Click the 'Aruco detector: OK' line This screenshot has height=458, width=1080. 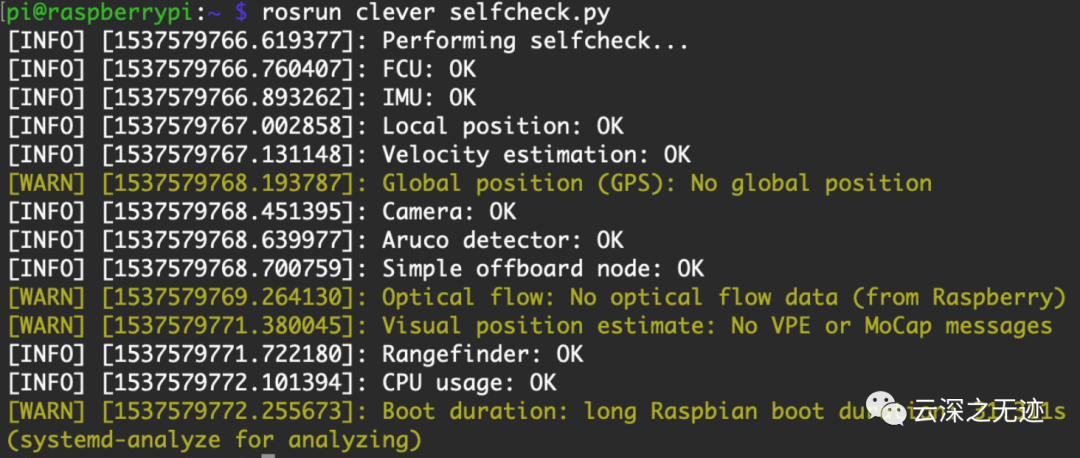503,241
